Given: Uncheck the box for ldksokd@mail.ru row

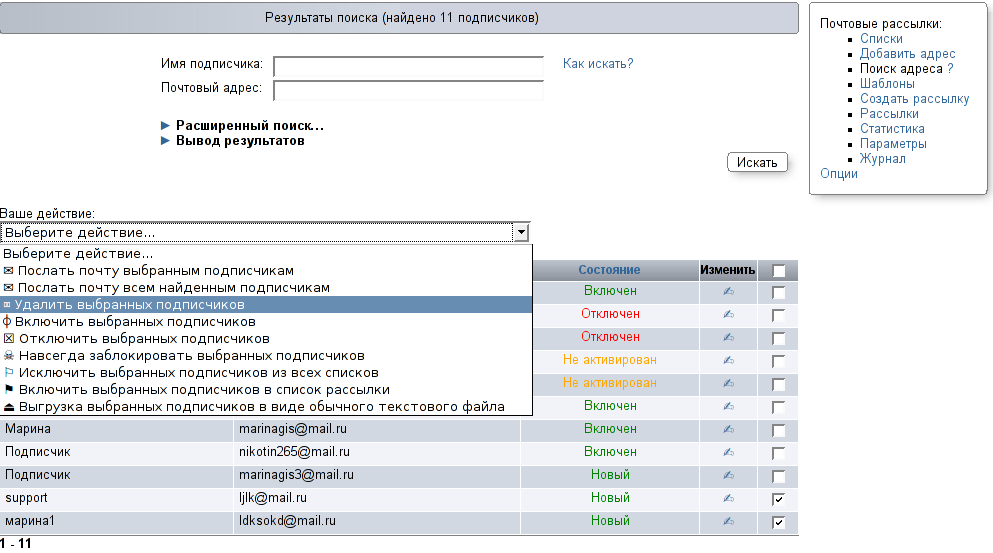Looking at the screenshot, I should point(778,523).
